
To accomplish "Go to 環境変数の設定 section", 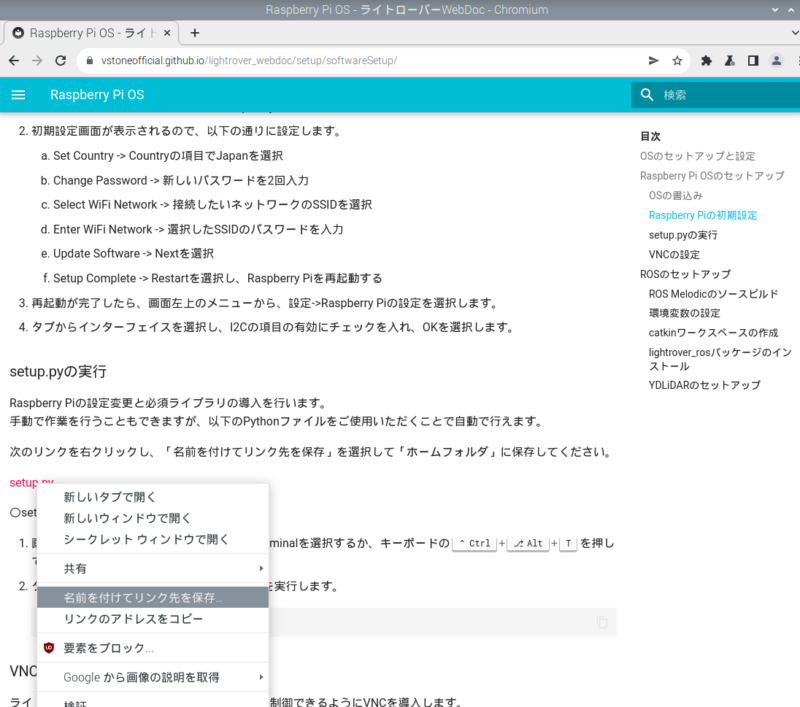I will pos(684,313).
